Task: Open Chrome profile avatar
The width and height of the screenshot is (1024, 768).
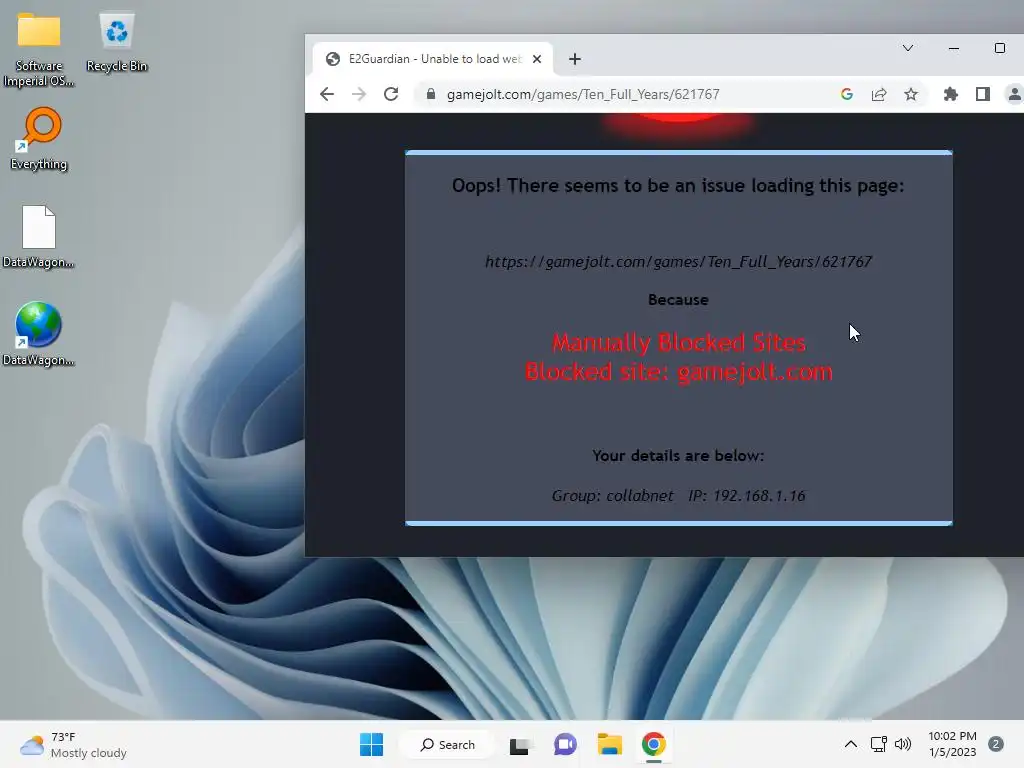Action: click(x=1014, y=94)
